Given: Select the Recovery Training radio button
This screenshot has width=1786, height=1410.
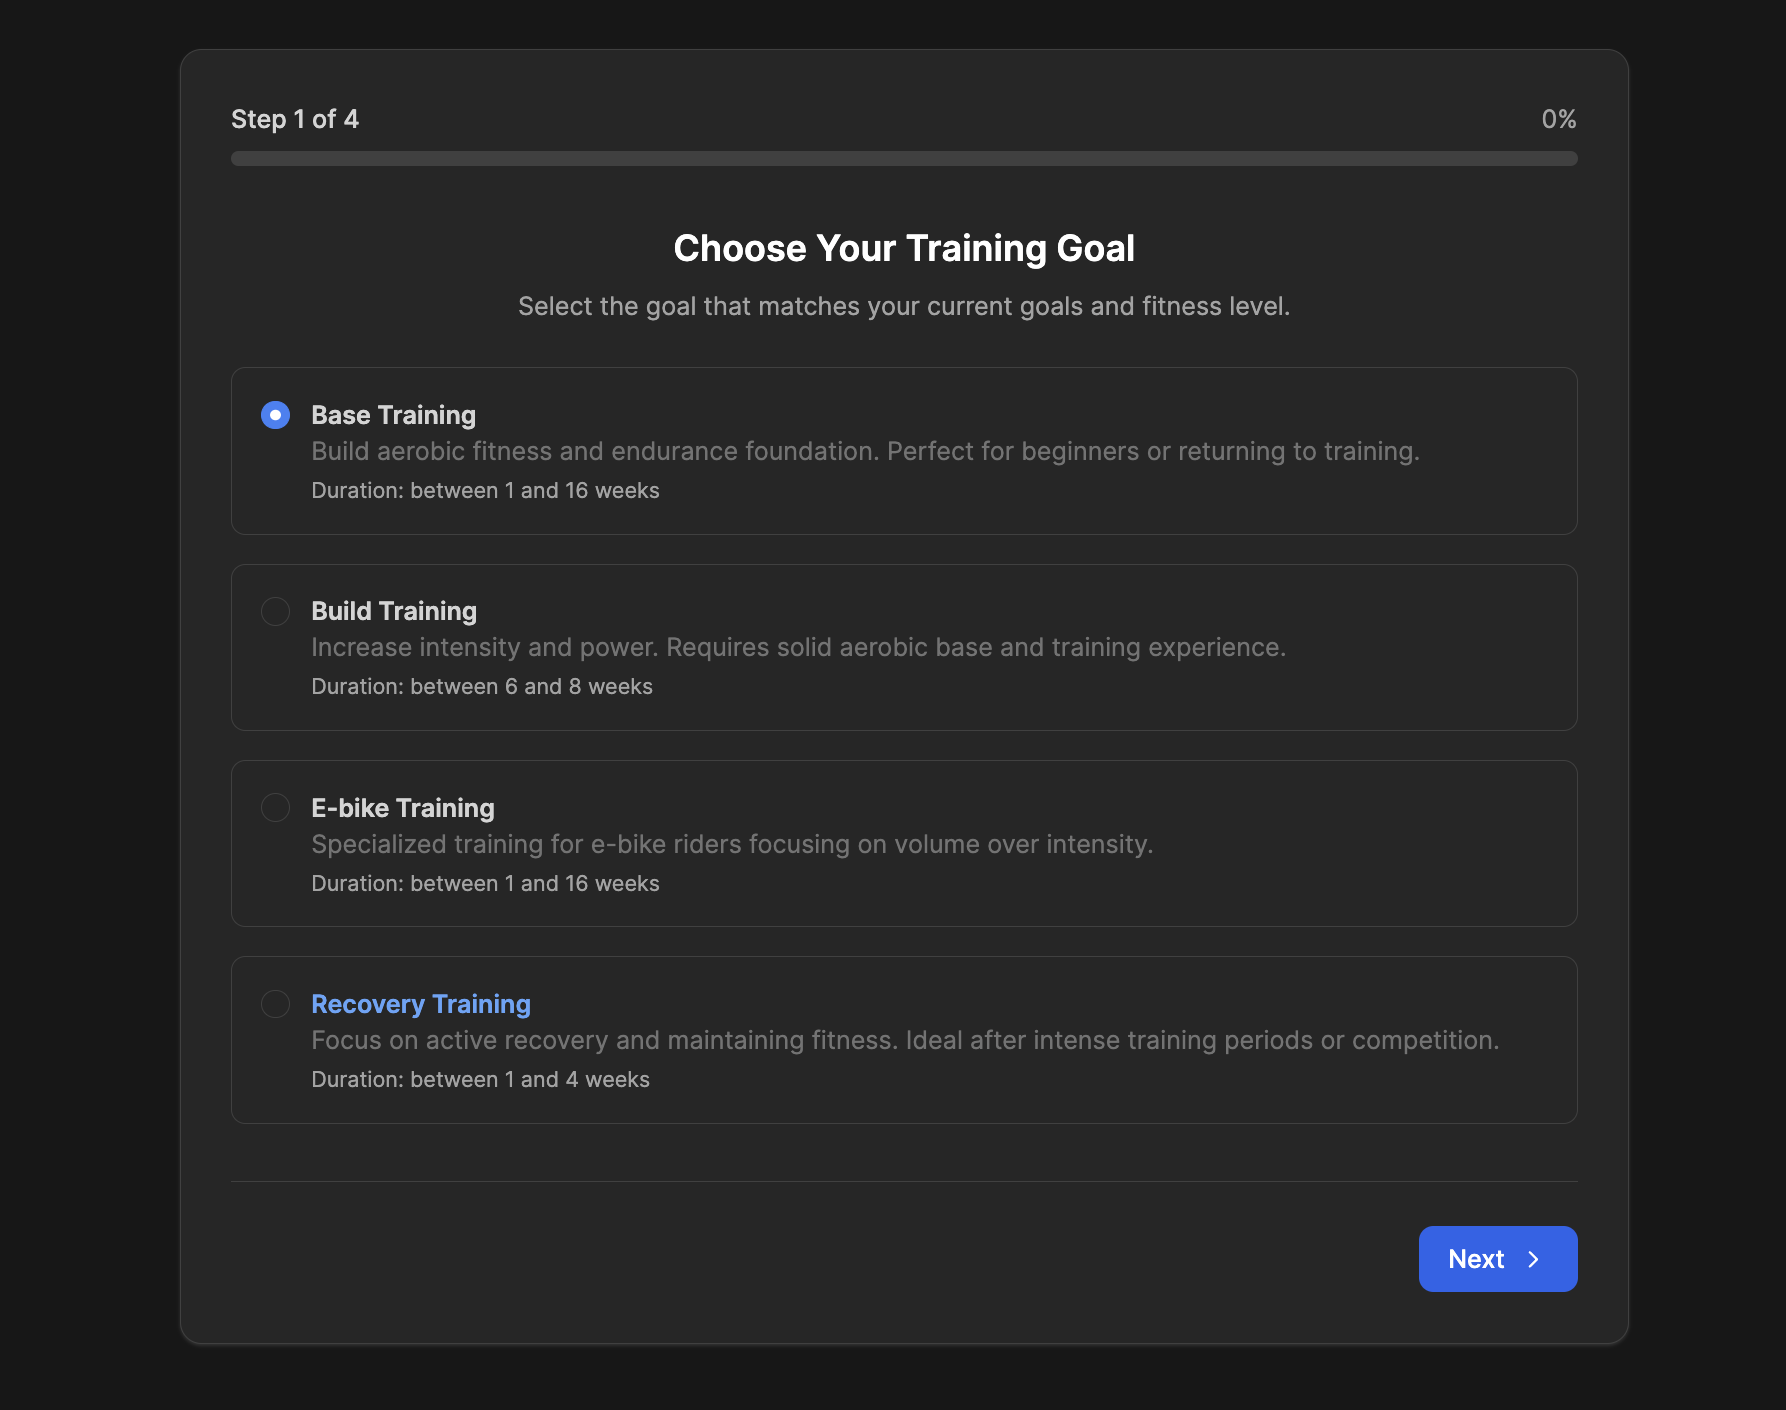Looking at the screenshot, I should click(x=275, y=1003).
